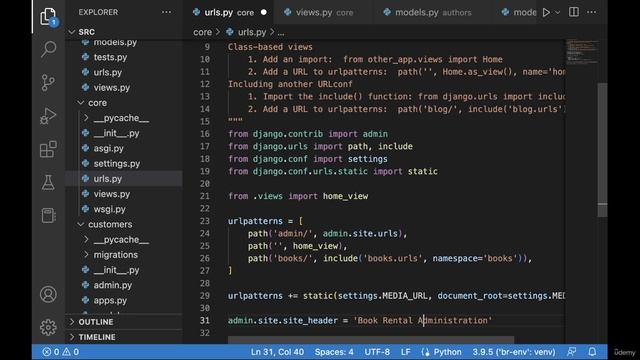
Task: Click the Explorer more actions ellipsis
Action: click(x=167, y=12)
